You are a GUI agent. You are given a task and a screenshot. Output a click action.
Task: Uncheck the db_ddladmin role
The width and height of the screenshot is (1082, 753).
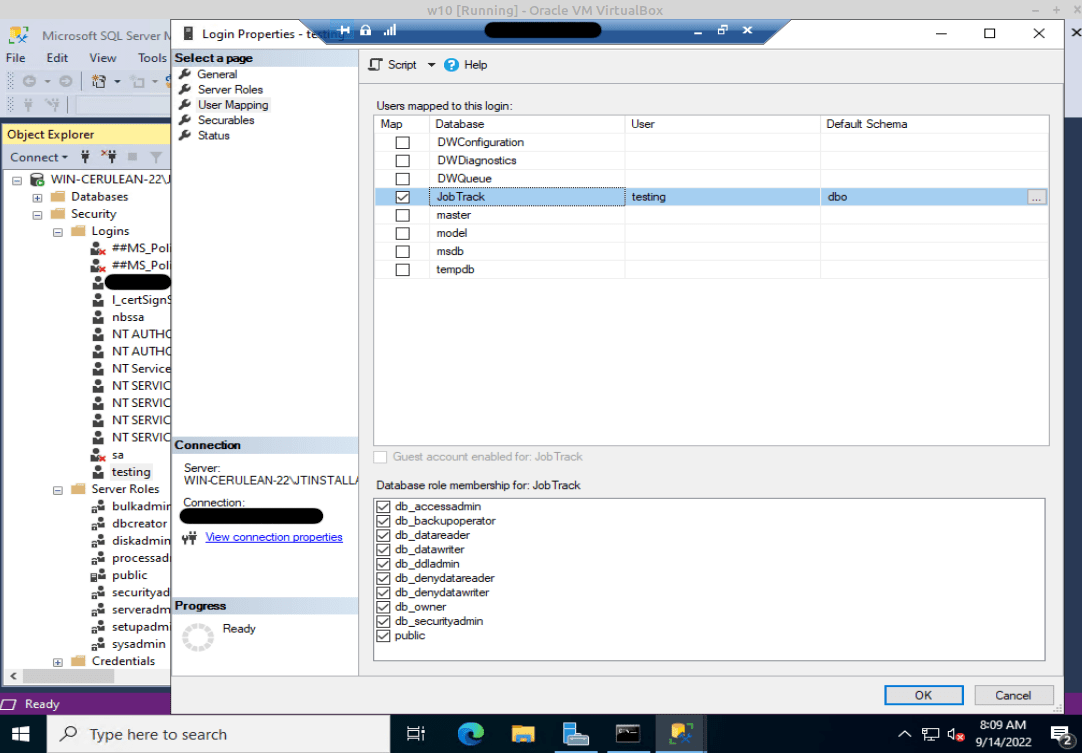click(384, 564)
